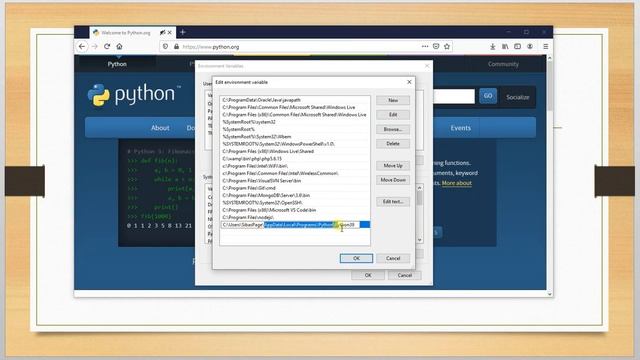Click OK in Environment Variables window
Viewport: 640px width, 360px height.
click(x=368, y=276)
